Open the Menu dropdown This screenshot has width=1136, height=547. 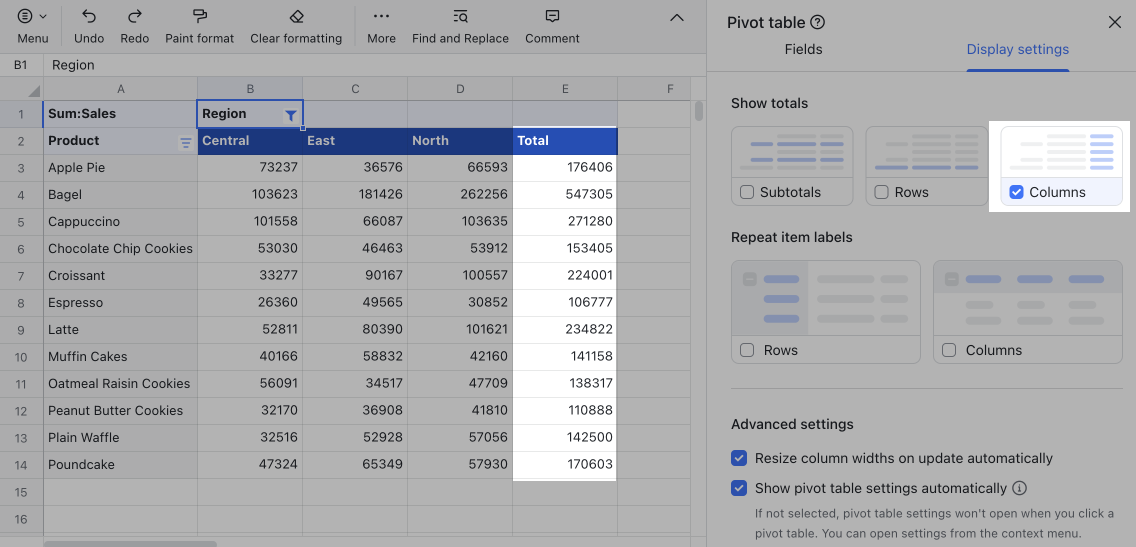point(32,17)
